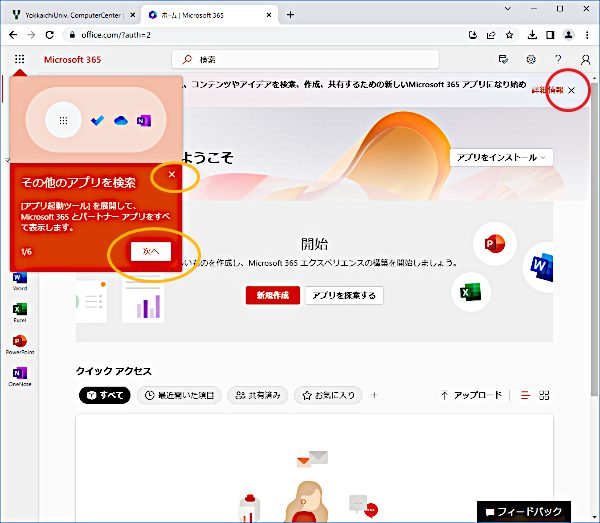The height and width of the screenshot is (523, 600).
Task: Open Excel from the left sidebar
Action: [x=20, y=313]
